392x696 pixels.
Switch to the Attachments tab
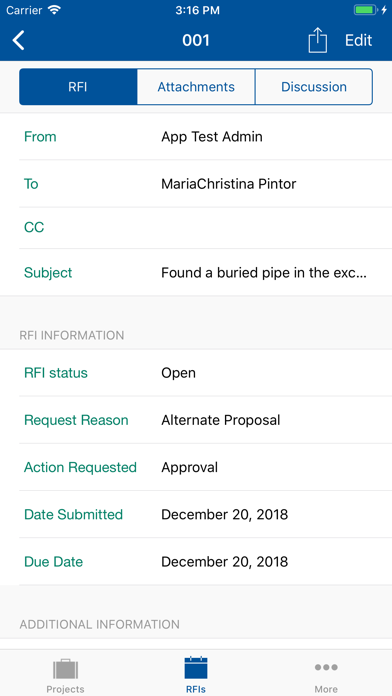[196, 87]
